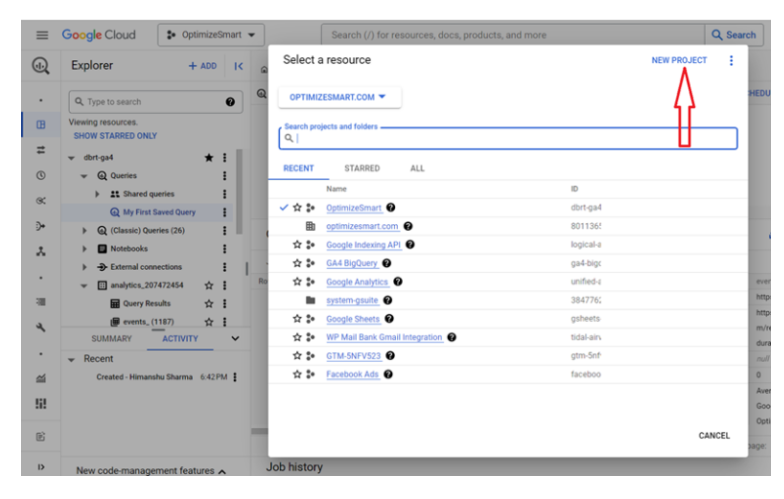Open the Google Indexing API project
This screenshot has width=784, height=499.
tap(364, 244)
